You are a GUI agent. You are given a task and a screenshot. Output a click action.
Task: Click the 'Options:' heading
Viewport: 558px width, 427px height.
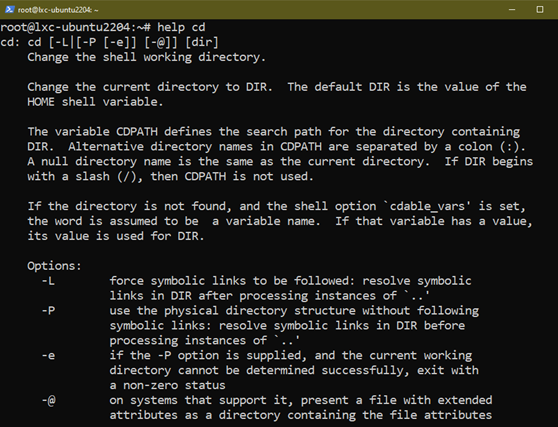54,266
